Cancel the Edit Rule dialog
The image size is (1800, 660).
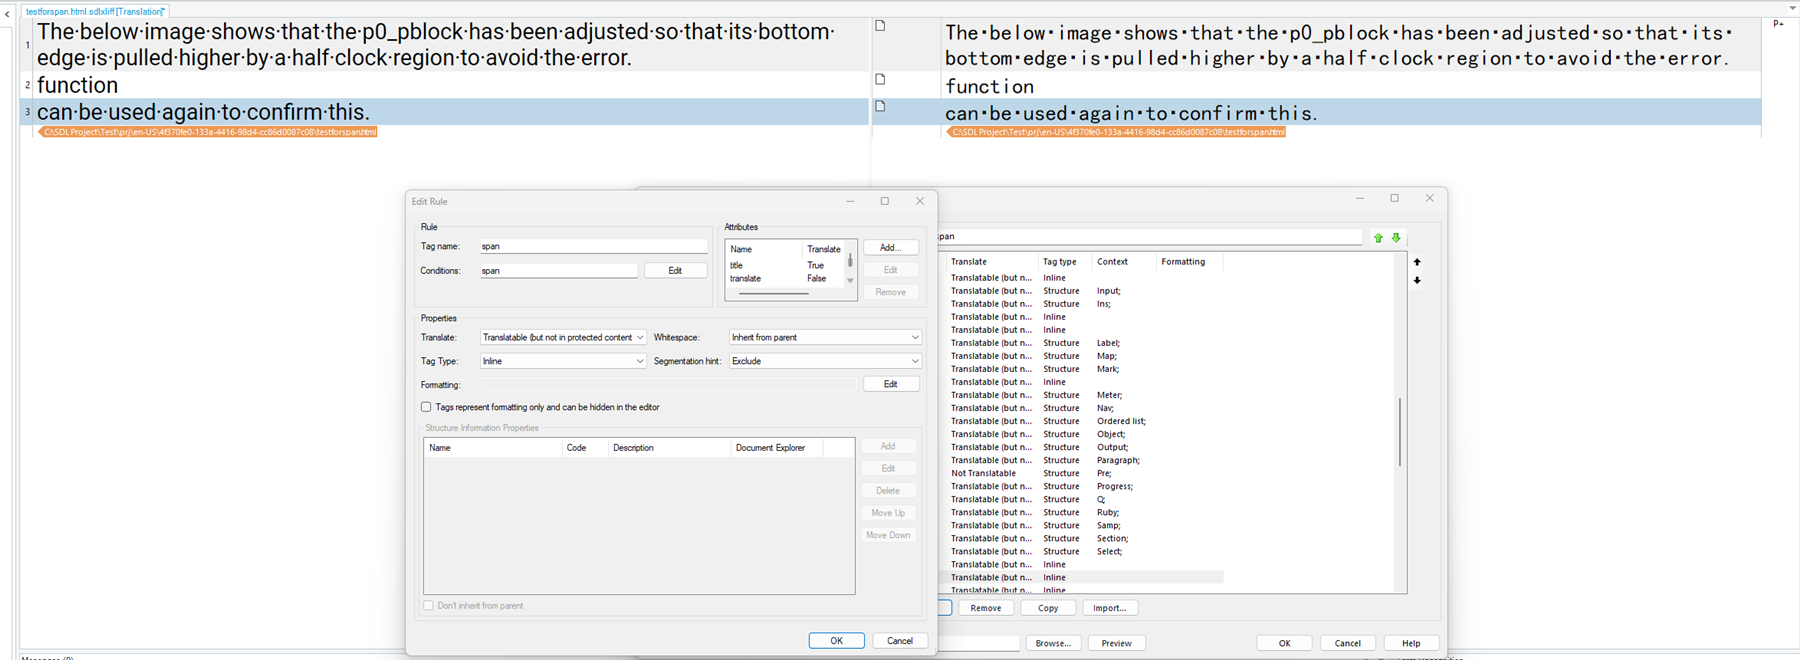pyautogui.click(x=900, y=641)
